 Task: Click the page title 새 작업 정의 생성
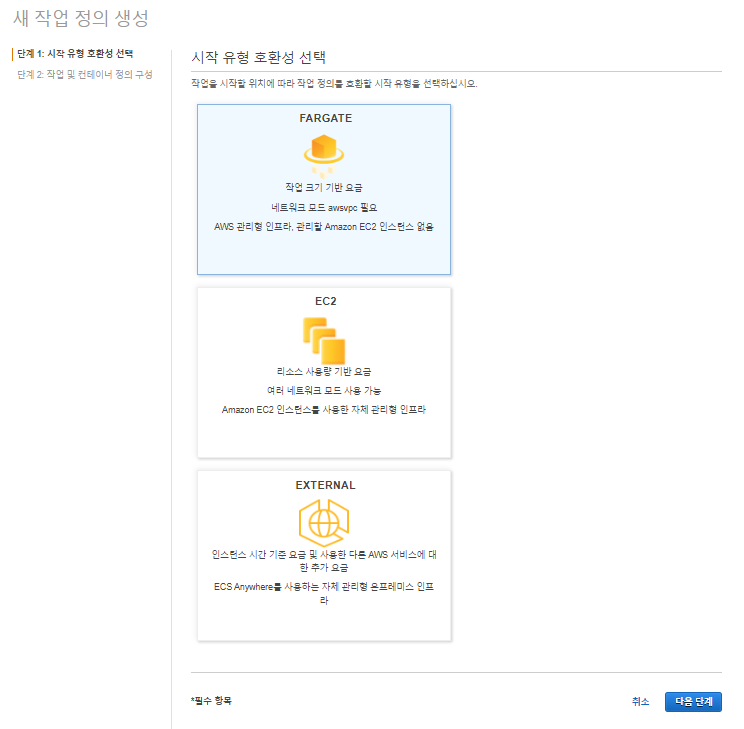81,19
